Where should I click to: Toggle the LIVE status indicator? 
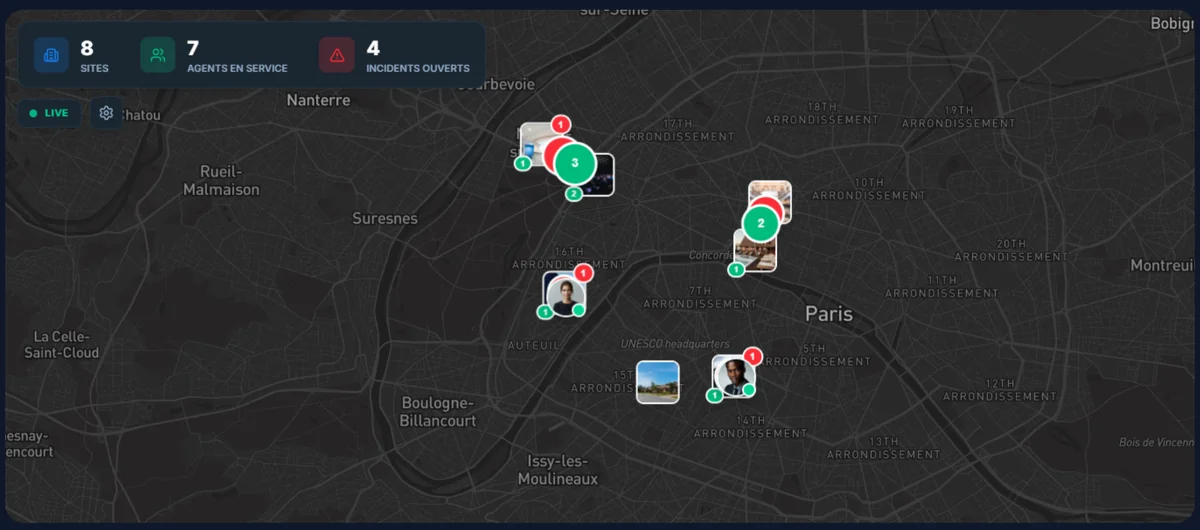coord(49,113)
